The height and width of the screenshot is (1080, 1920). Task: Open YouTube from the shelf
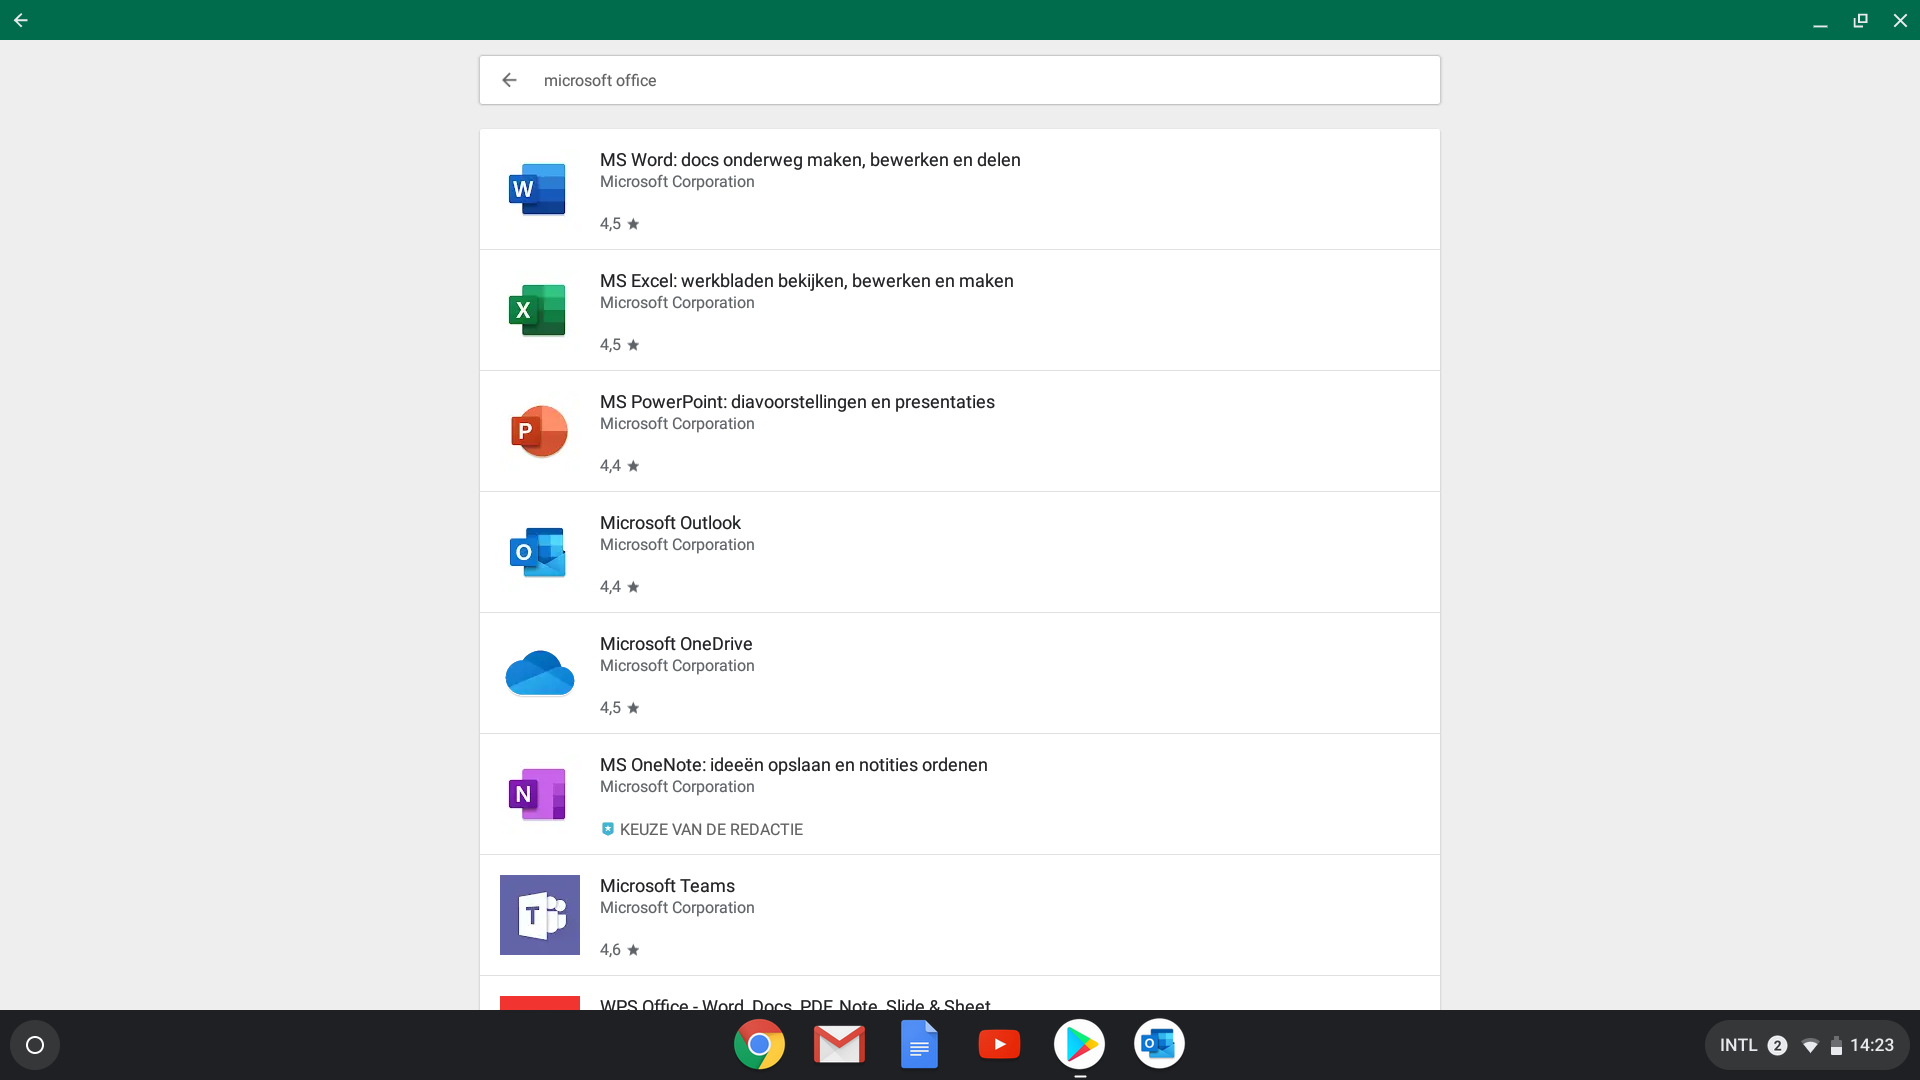click(x=999, y=1044)
